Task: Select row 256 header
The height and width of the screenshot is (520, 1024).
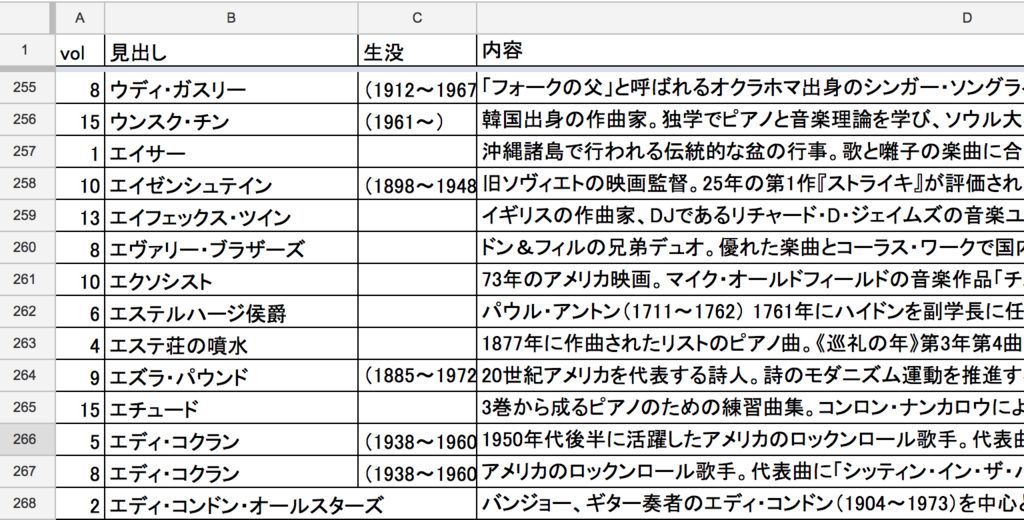Action: pyautogui.click(x=25, y=120)
